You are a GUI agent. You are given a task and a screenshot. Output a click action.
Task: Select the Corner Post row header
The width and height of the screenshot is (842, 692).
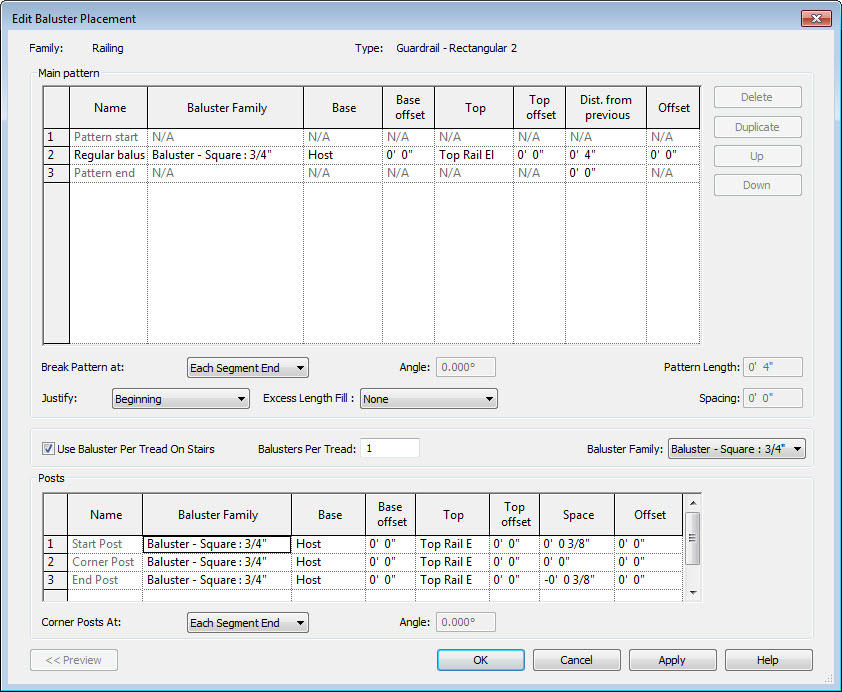(x=55, y=562)
